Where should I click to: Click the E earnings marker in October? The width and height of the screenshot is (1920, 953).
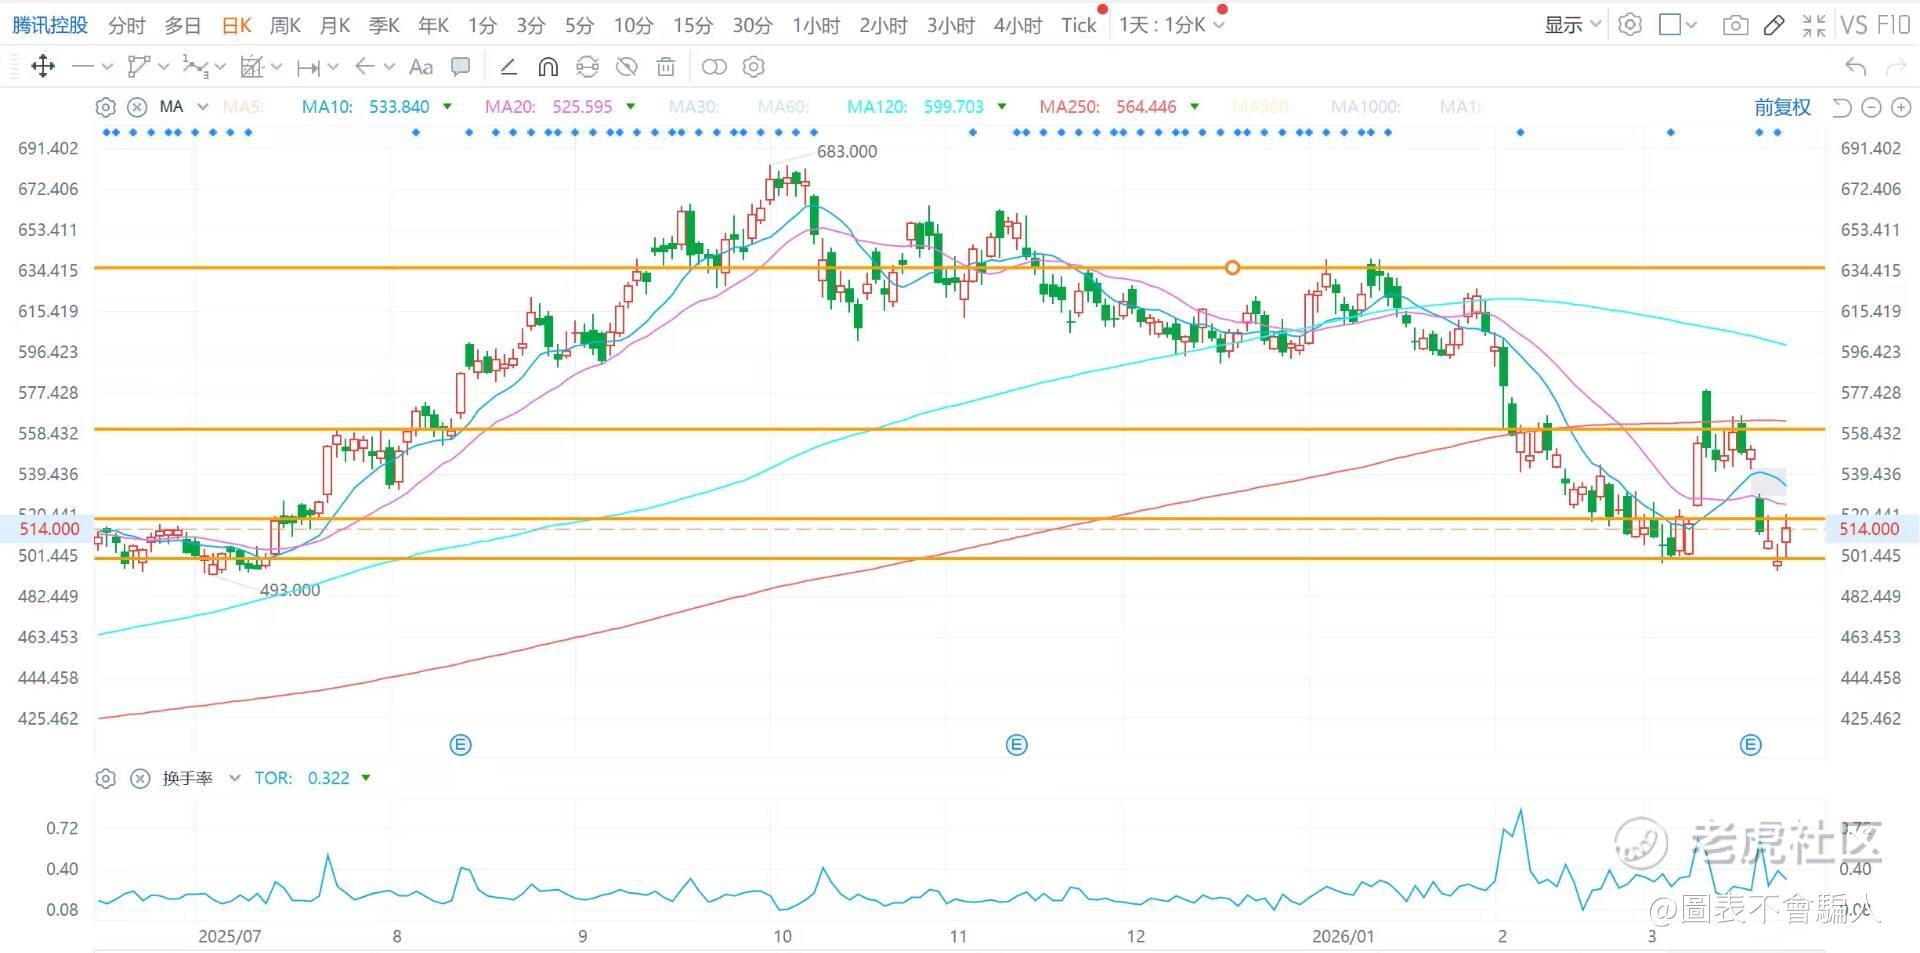[1016, 745]
